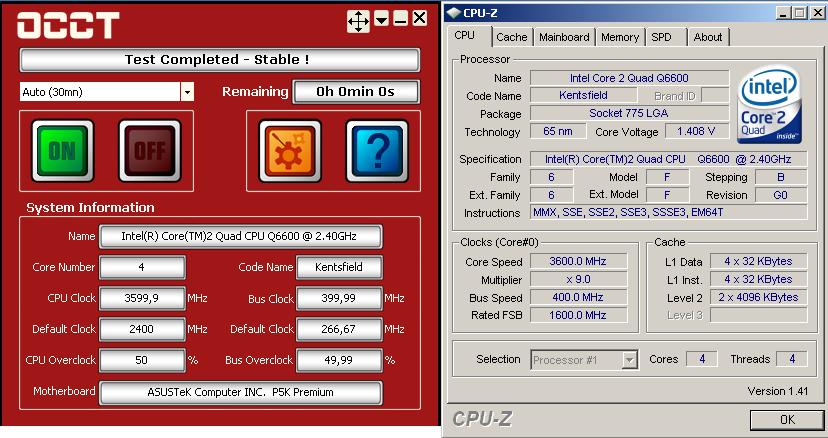Image resolution: width=828 pixels, height=438 pixels.
Task: Click the Rated FSB value 1600.0 MHz
Action: [579, 315]
